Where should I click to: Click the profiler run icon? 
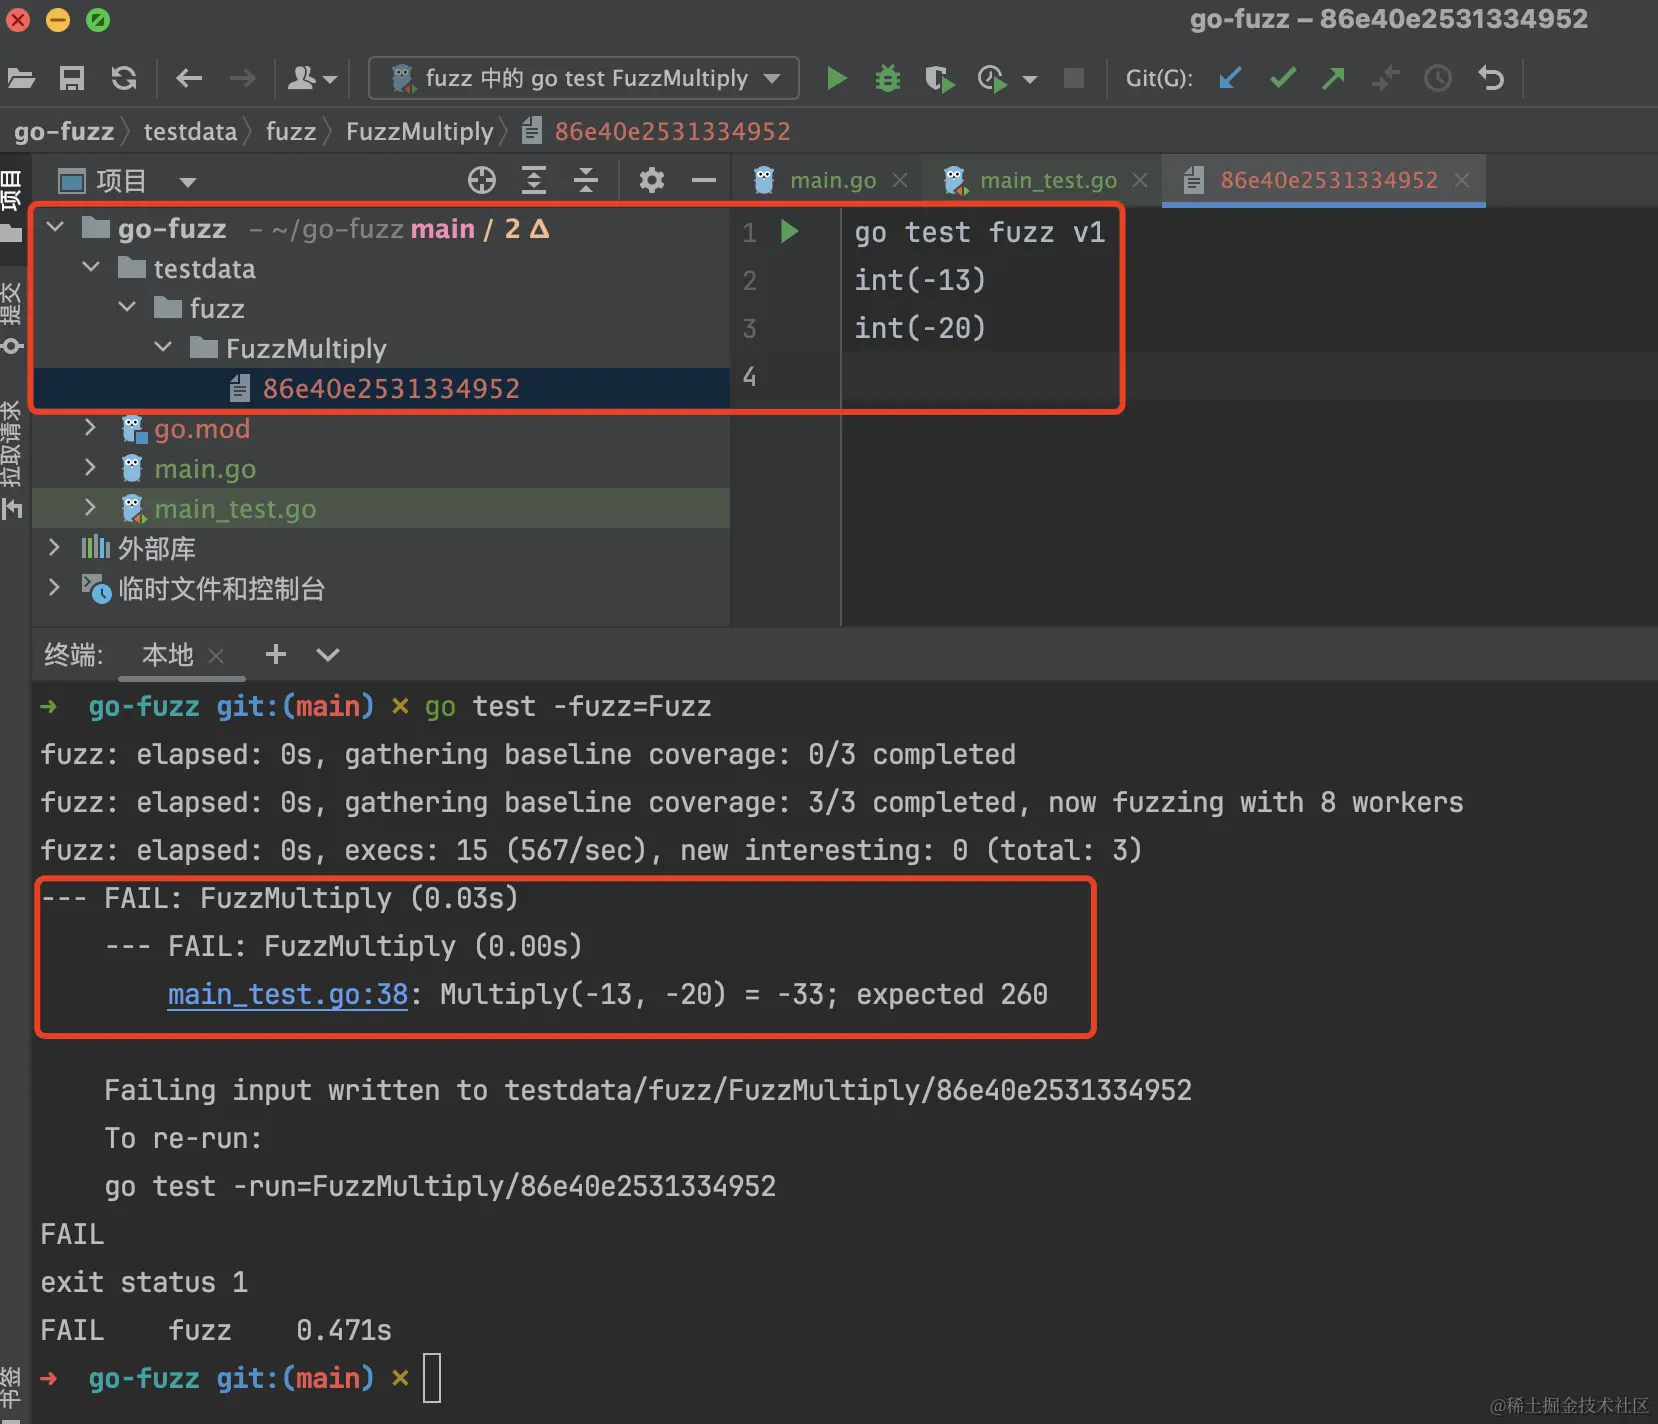tap(991, 78)
